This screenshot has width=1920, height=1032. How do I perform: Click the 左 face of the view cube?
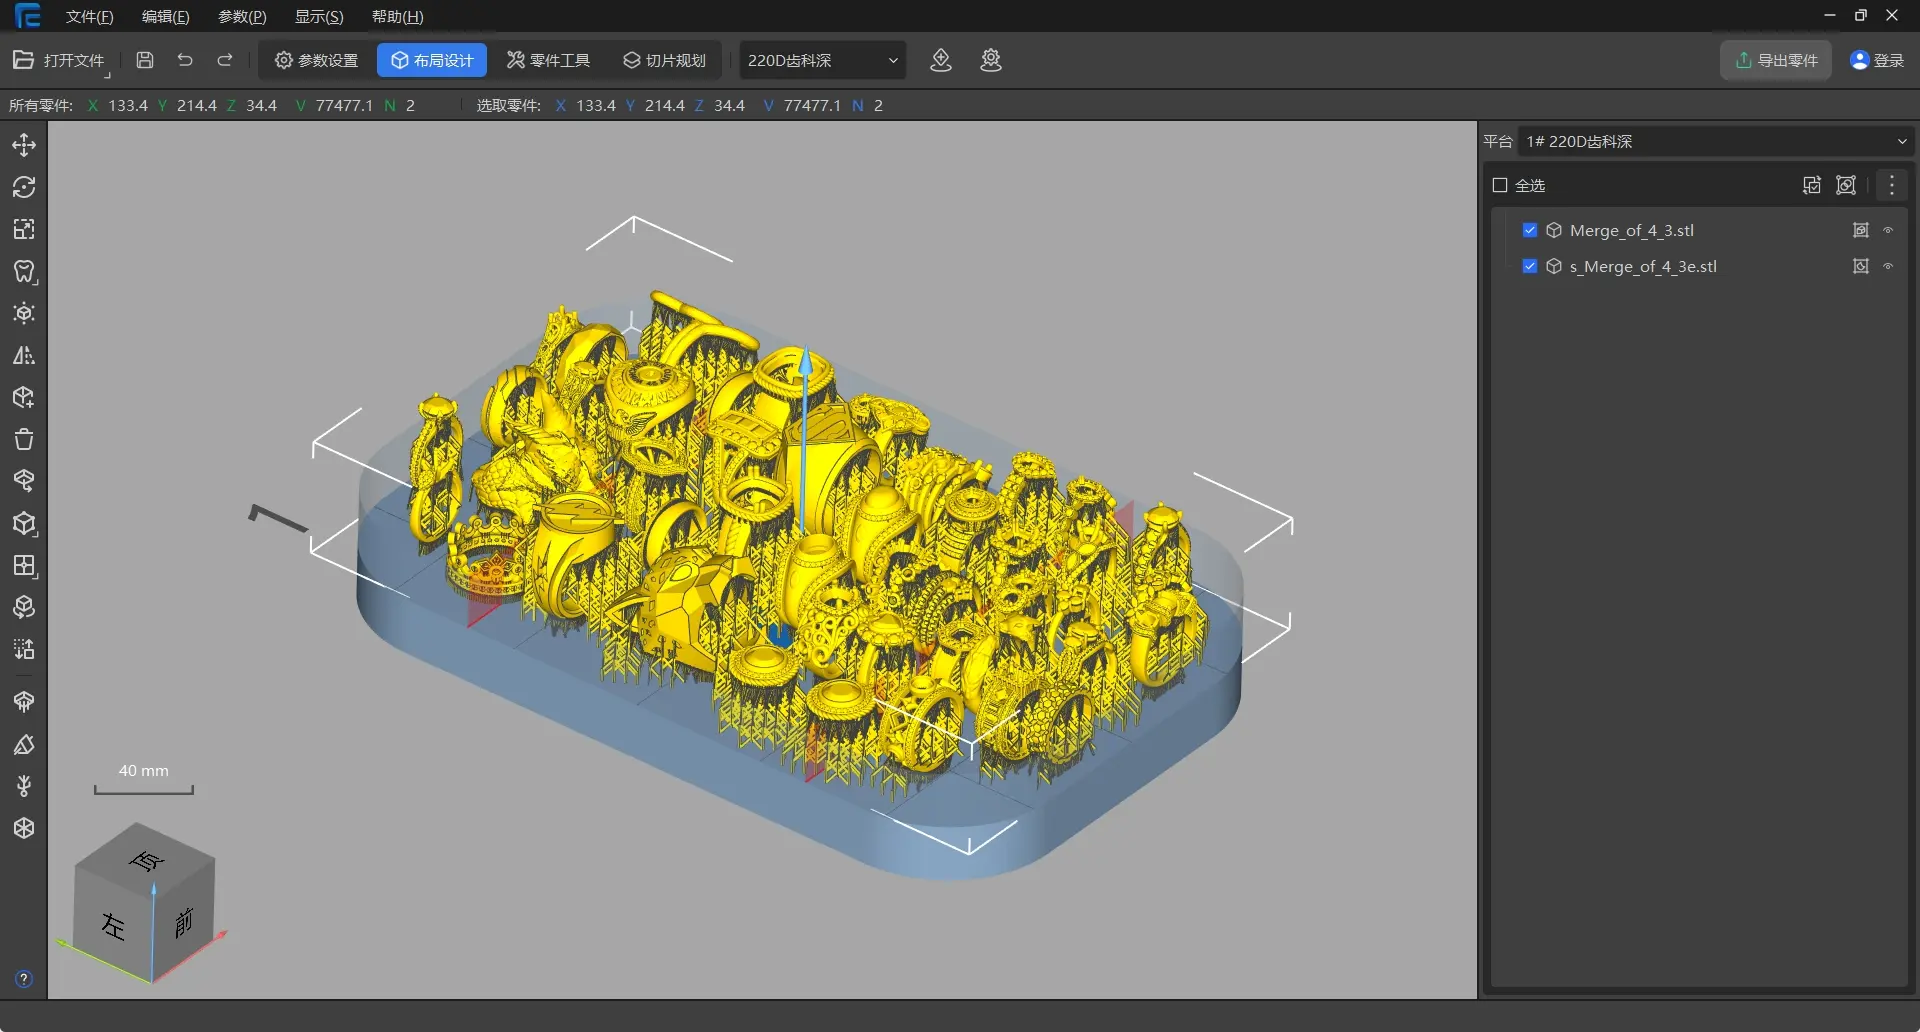113,926
